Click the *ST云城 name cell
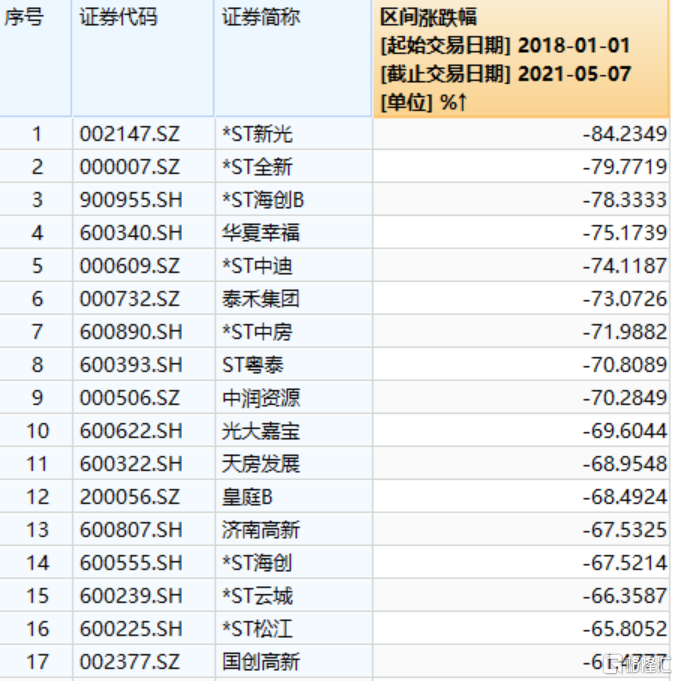678x681 pixels. [258, 596]
